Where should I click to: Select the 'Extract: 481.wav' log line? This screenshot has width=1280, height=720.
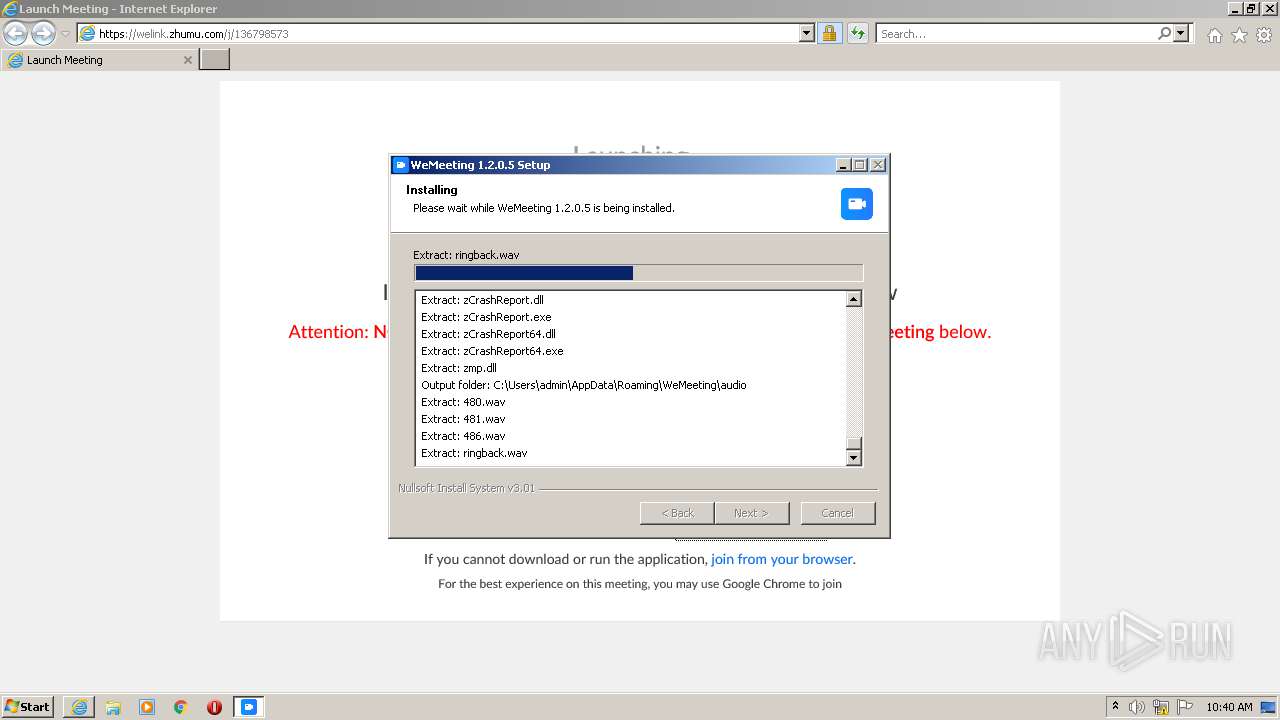463,419
